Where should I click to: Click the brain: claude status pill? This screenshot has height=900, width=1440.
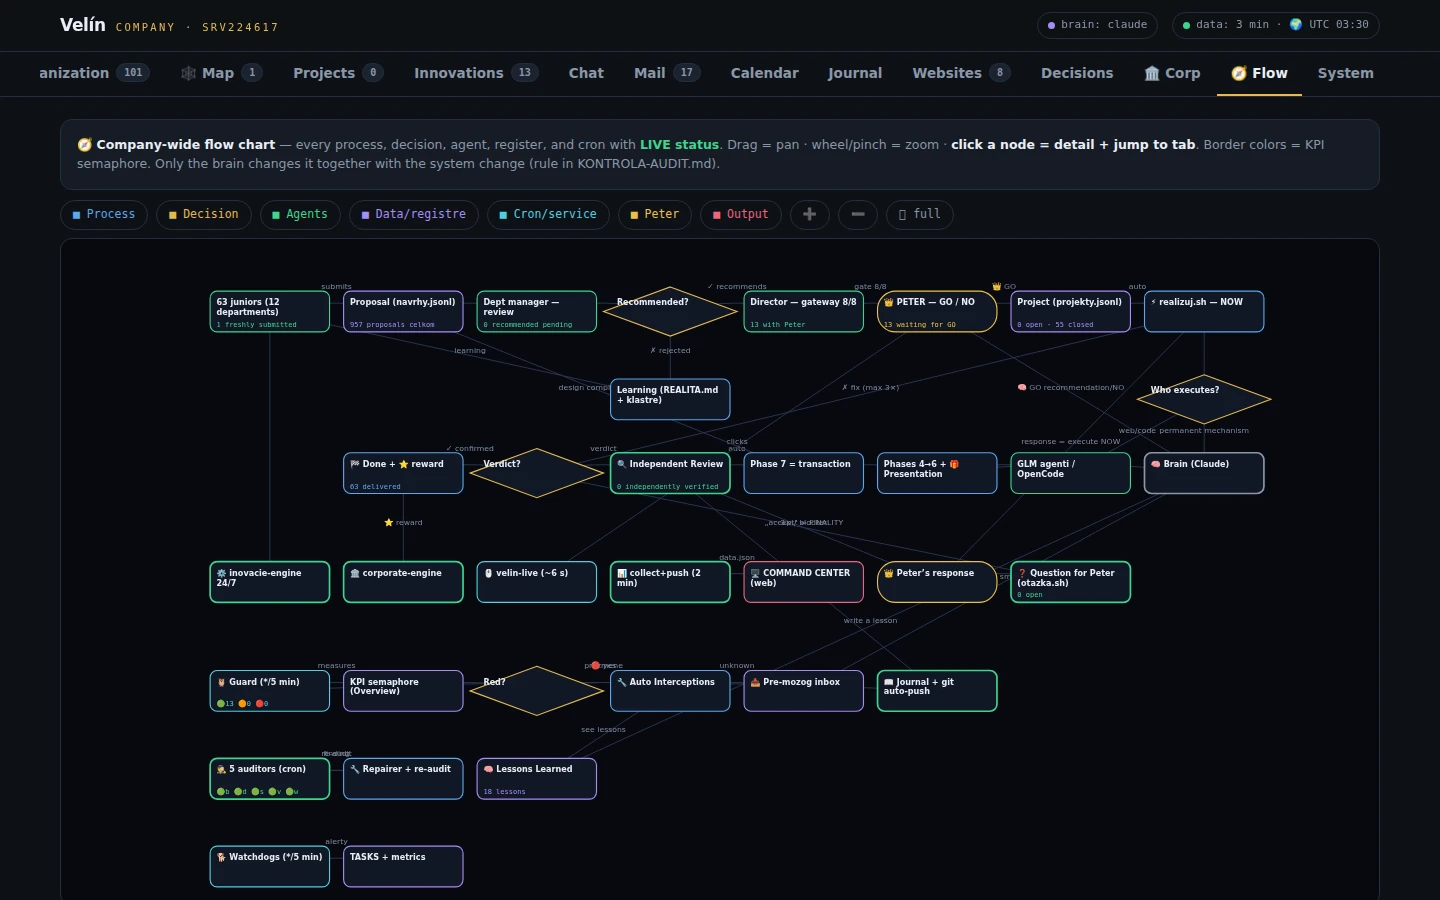[x=1097, y=25]
